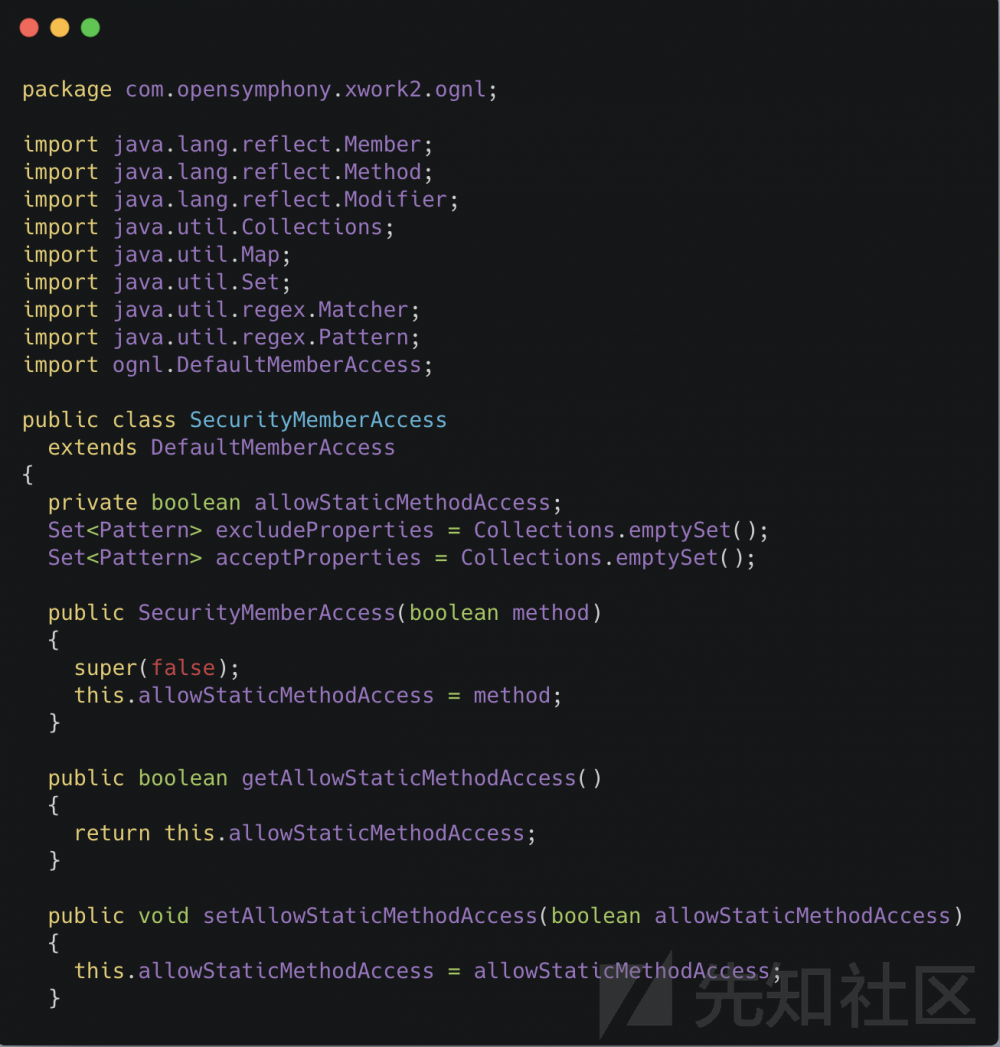The height and width of the screenshot is (1047, 1000).
Task: Click the SecurityMemberAccess constructor signature
Action: 324,612
